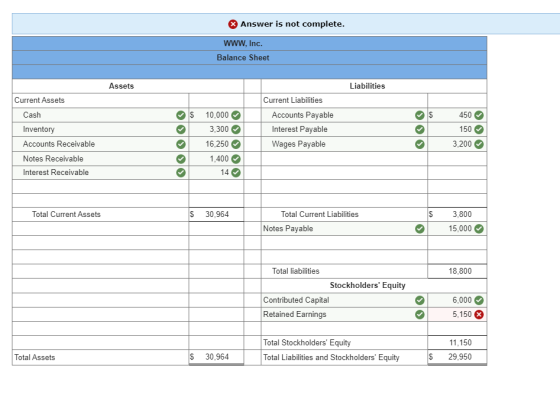560x395 pixels.
Task: Click green check beside 450 amount
Action: (479, 115)
